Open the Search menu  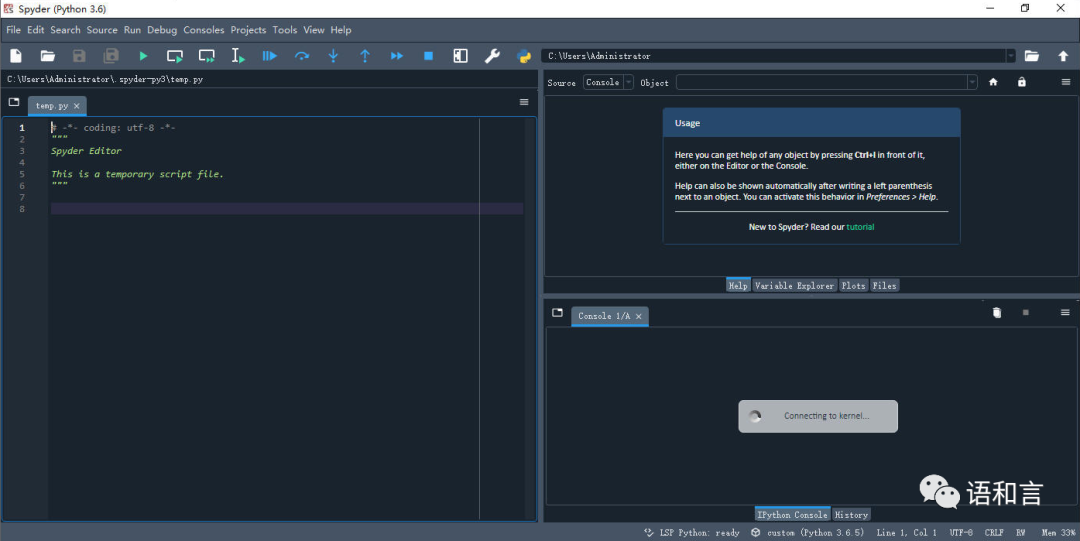click(65, 30)
